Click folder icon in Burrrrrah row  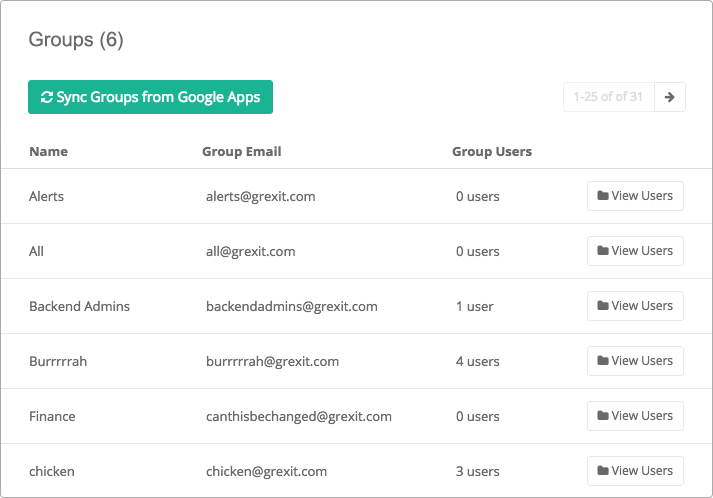603,361
